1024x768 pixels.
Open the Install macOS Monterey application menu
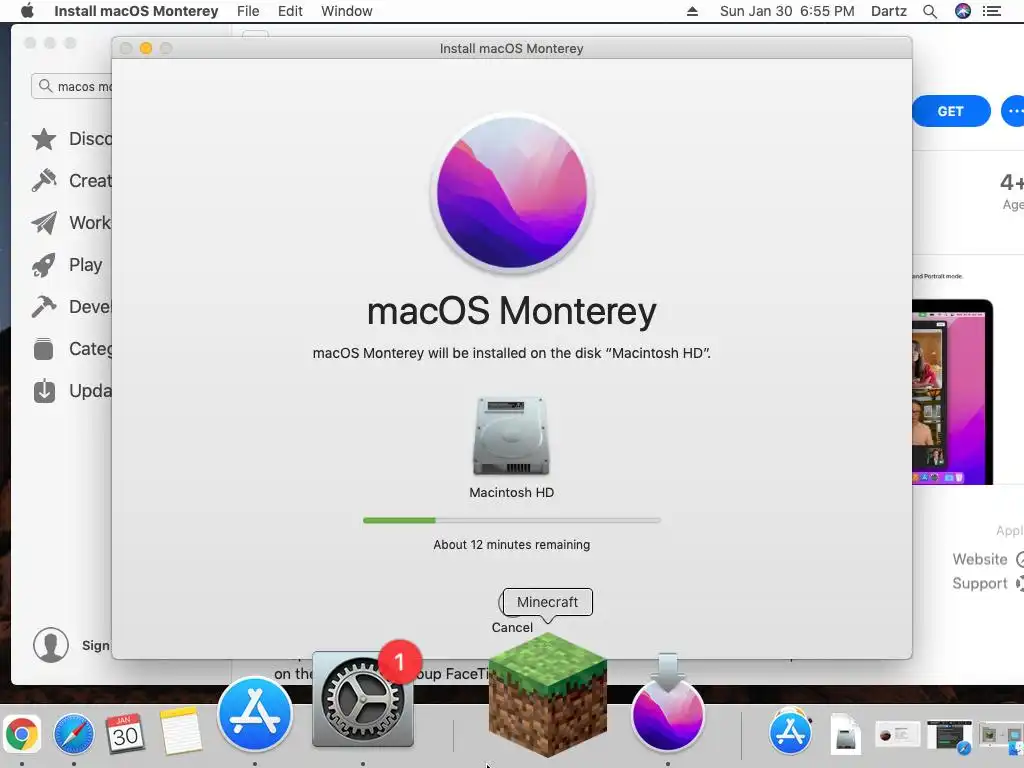coord(136,11)
